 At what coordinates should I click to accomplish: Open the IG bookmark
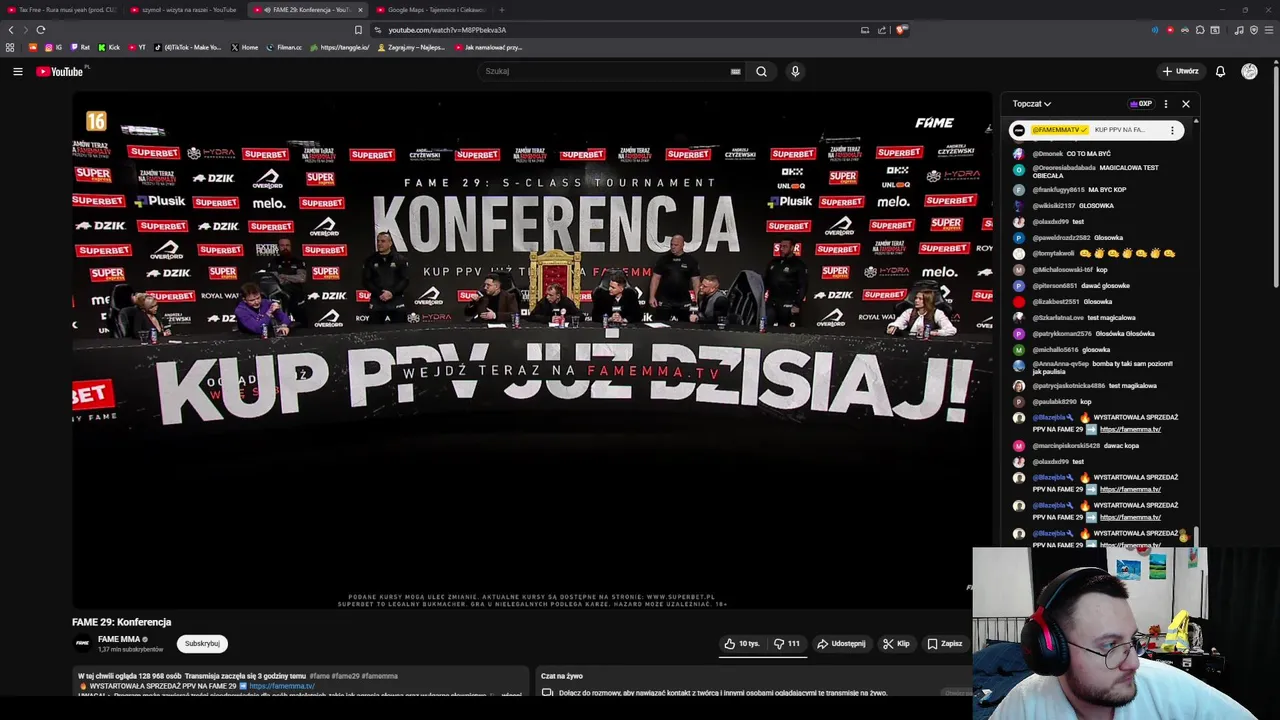(x=53, y=47)
